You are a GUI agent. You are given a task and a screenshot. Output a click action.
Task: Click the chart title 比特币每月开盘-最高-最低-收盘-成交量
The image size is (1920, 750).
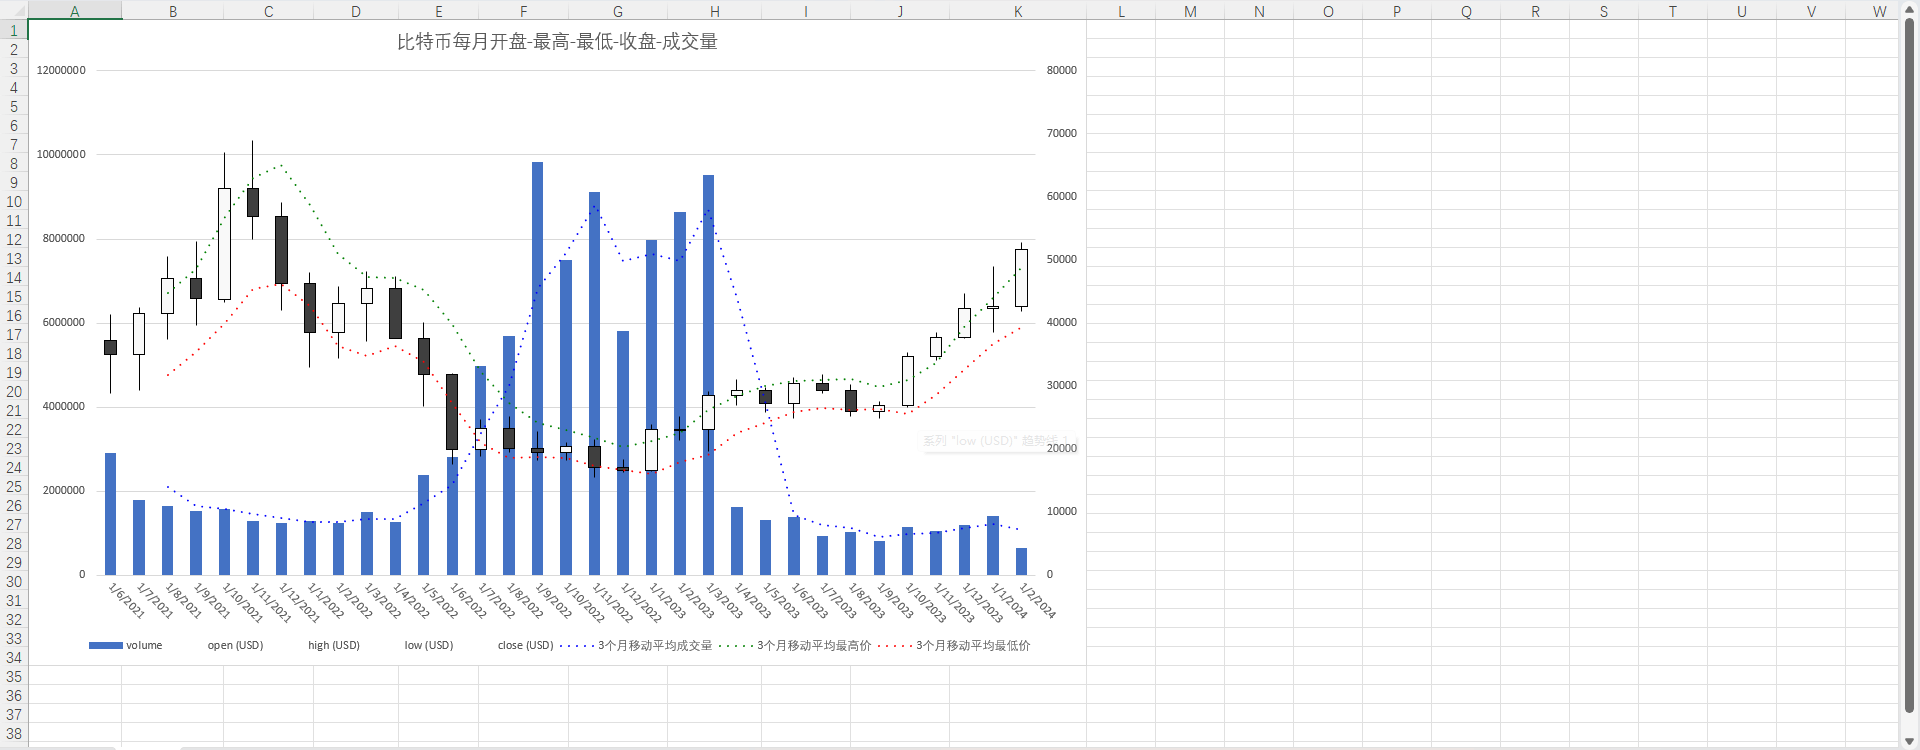tap(557, 42)
